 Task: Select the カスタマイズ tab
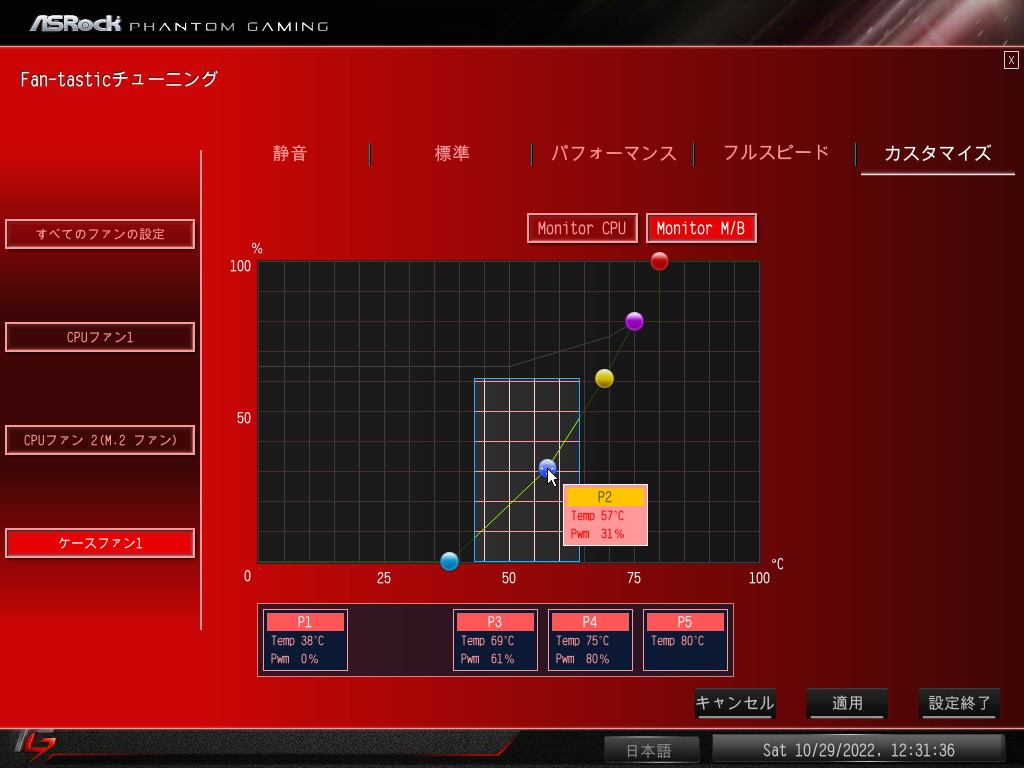coord(937,153)
